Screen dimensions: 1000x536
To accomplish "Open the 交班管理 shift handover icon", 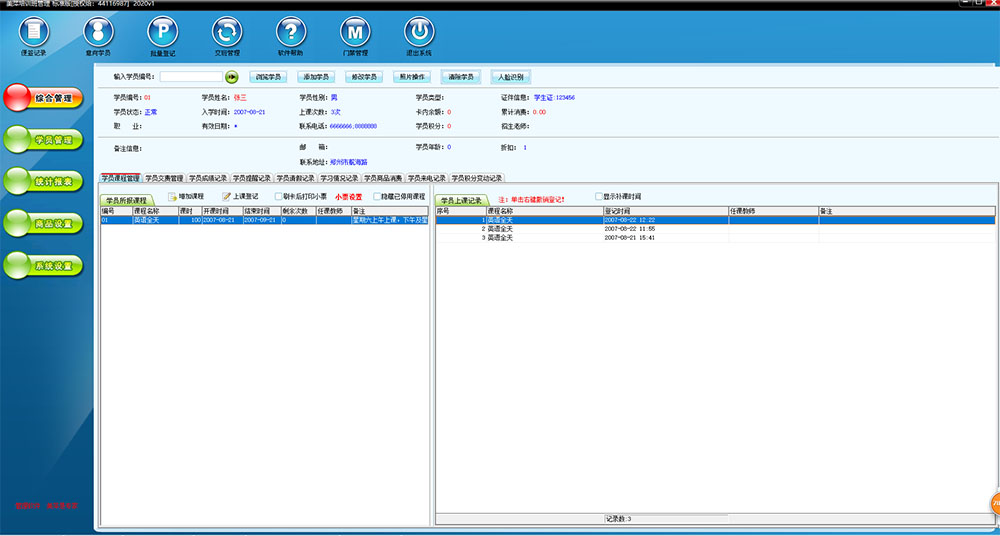I will tap(227, 33).
